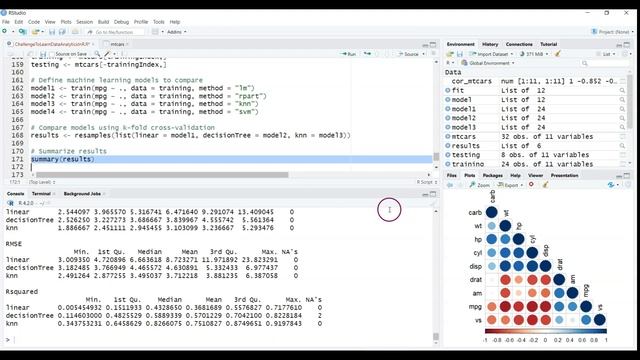Open the File menu

(6, 22)
